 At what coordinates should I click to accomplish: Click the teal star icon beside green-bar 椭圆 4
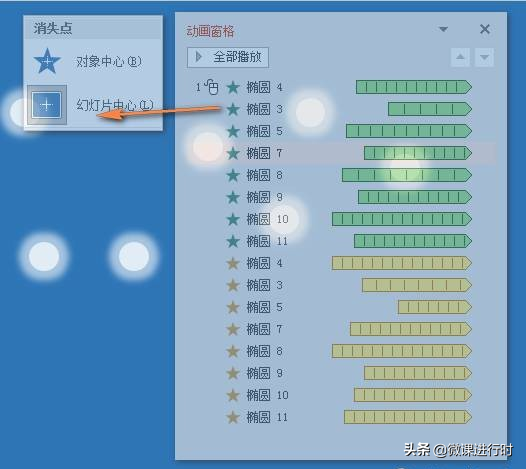pos(233,88)
